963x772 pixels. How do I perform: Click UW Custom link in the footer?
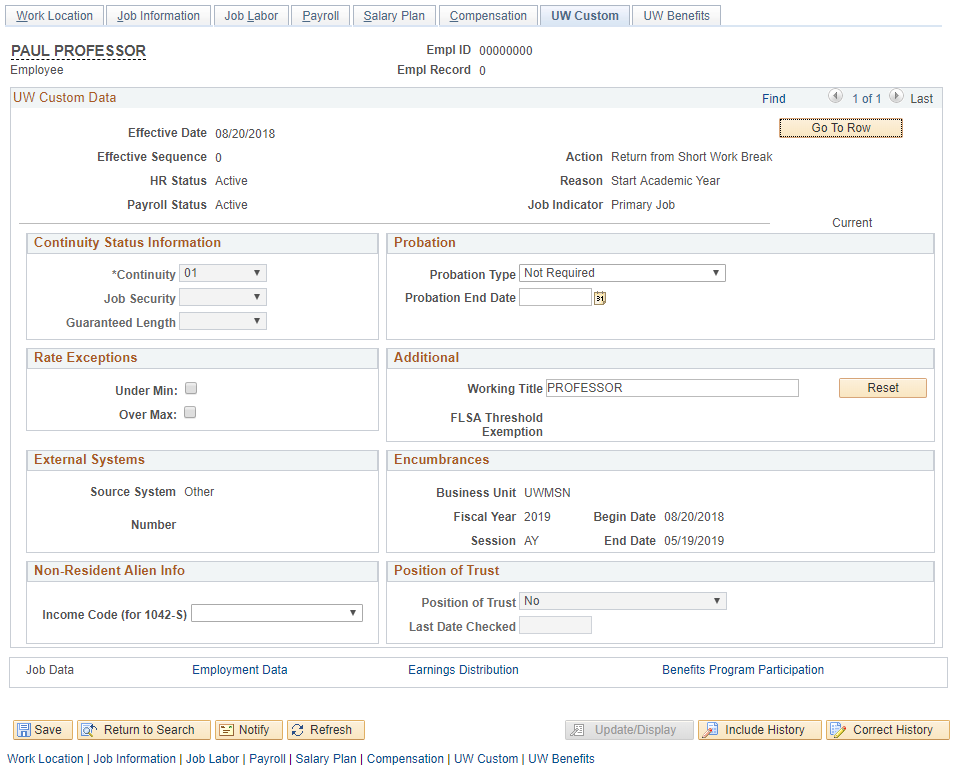486,758
